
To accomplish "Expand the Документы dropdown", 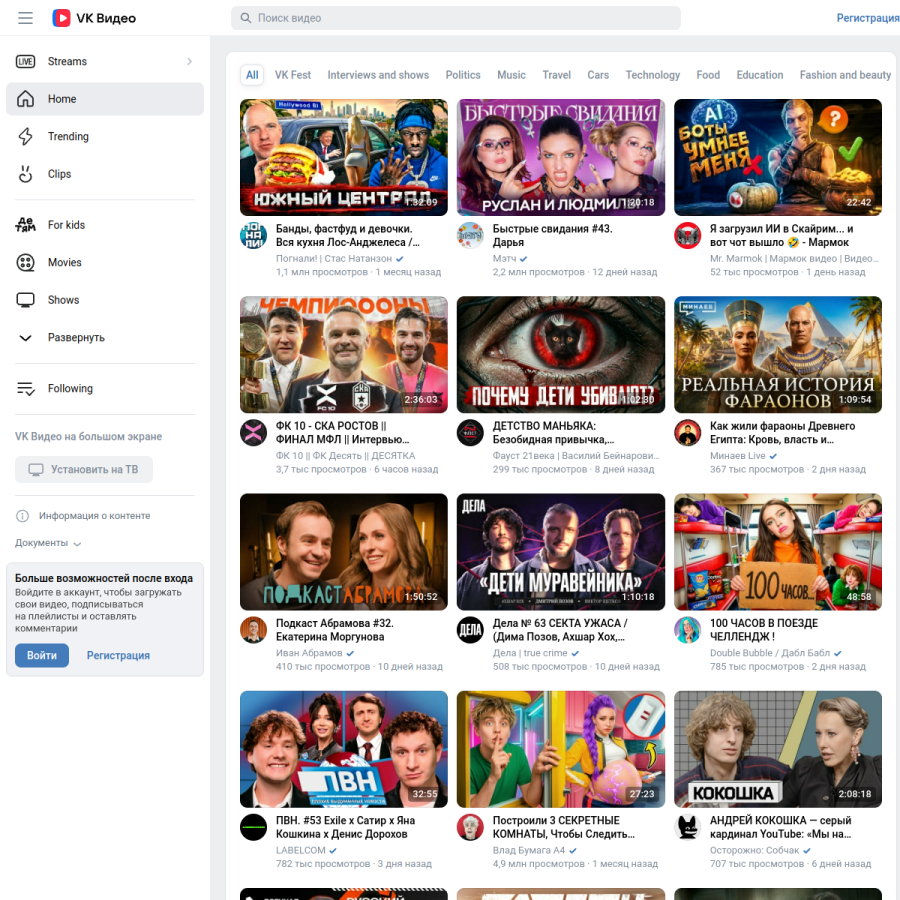I will coord(48,543).
